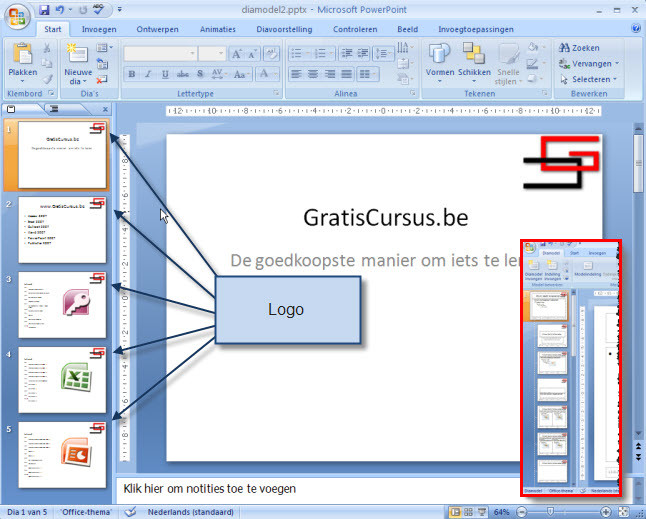The height and width of the screenshot is (519, 646).
Task: Toggle underline formatting
Action: pos(165,75)
